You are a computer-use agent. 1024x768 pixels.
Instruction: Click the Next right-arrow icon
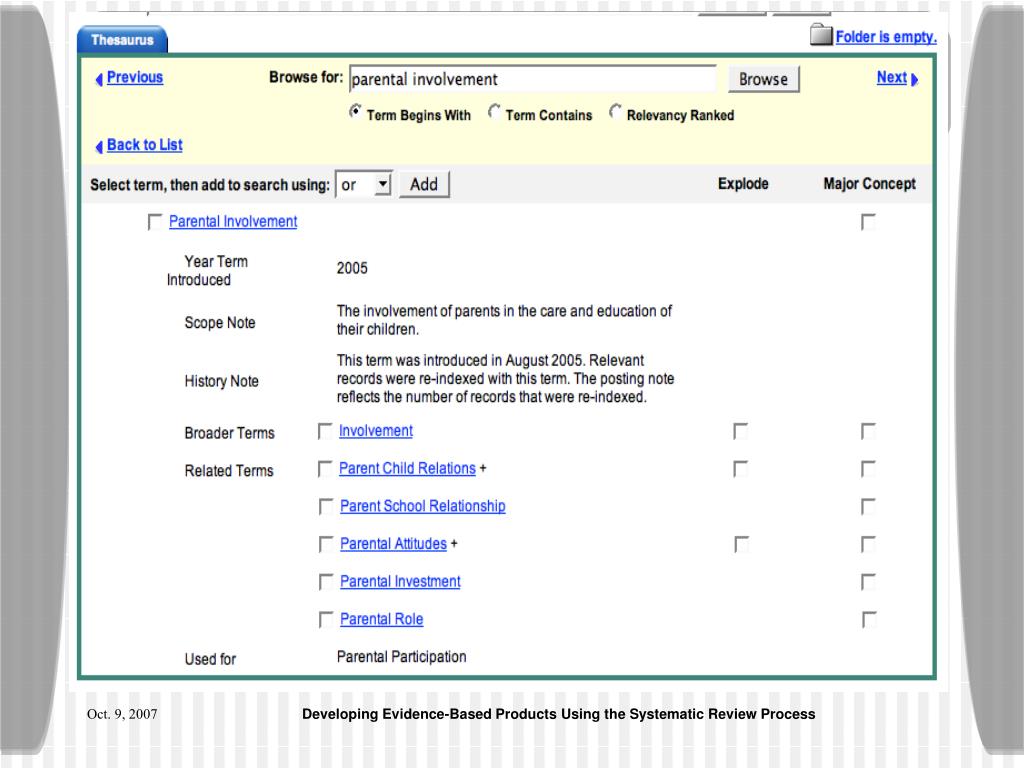914,80
